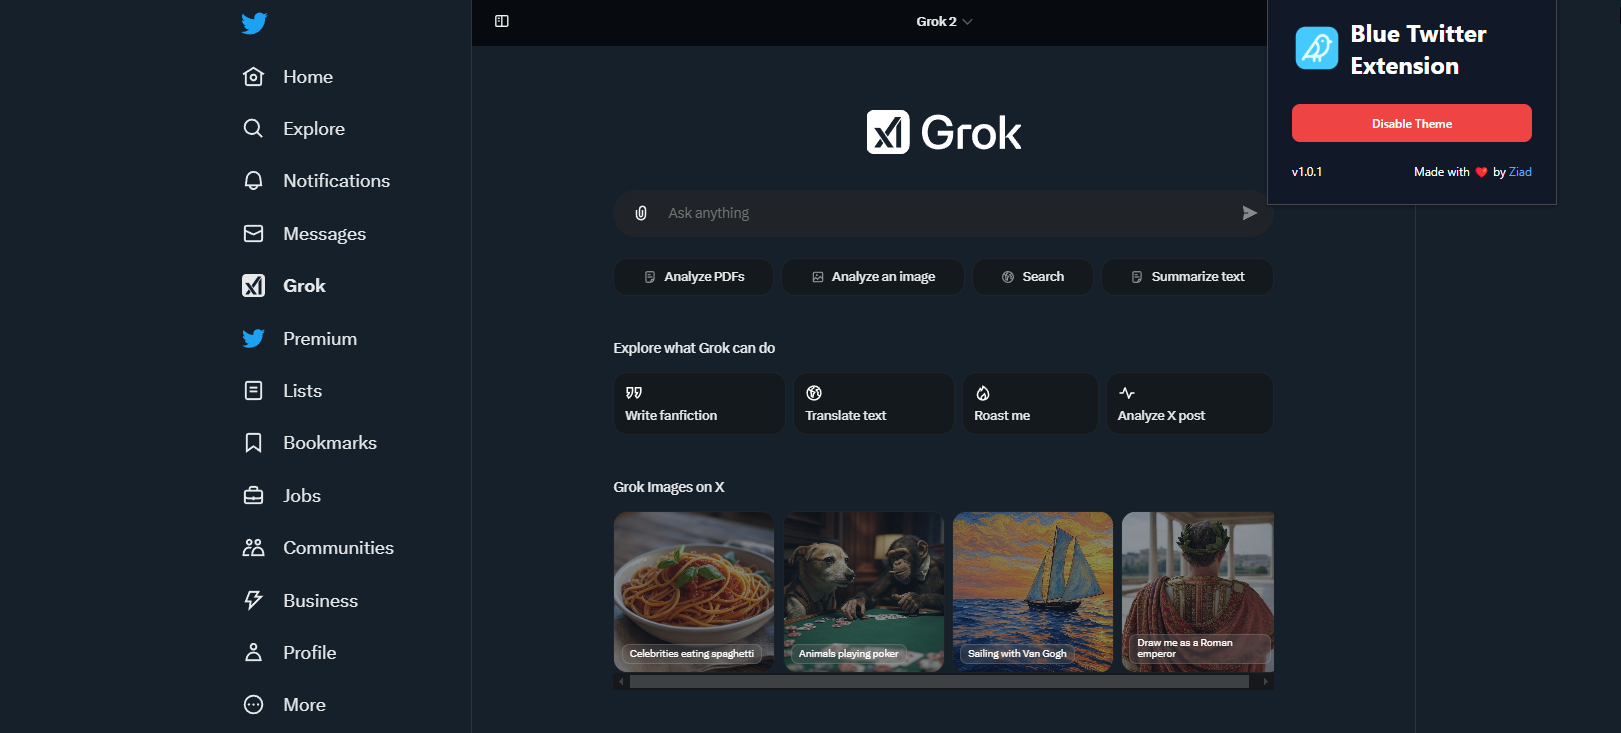Image resolution: width=1621 pixels, height=733 pixels.
Task: Click the Premium bird icon
Action: (x=254, y=339)
